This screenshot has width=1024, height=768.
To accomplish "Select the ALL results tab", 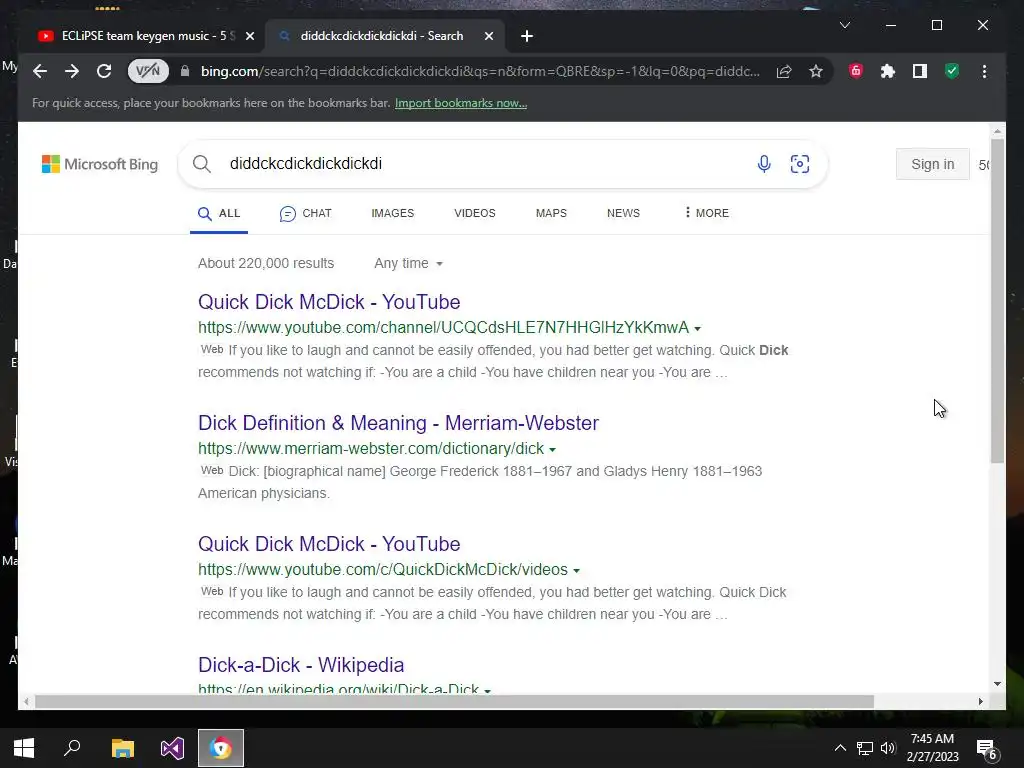I will click(219, 214).
